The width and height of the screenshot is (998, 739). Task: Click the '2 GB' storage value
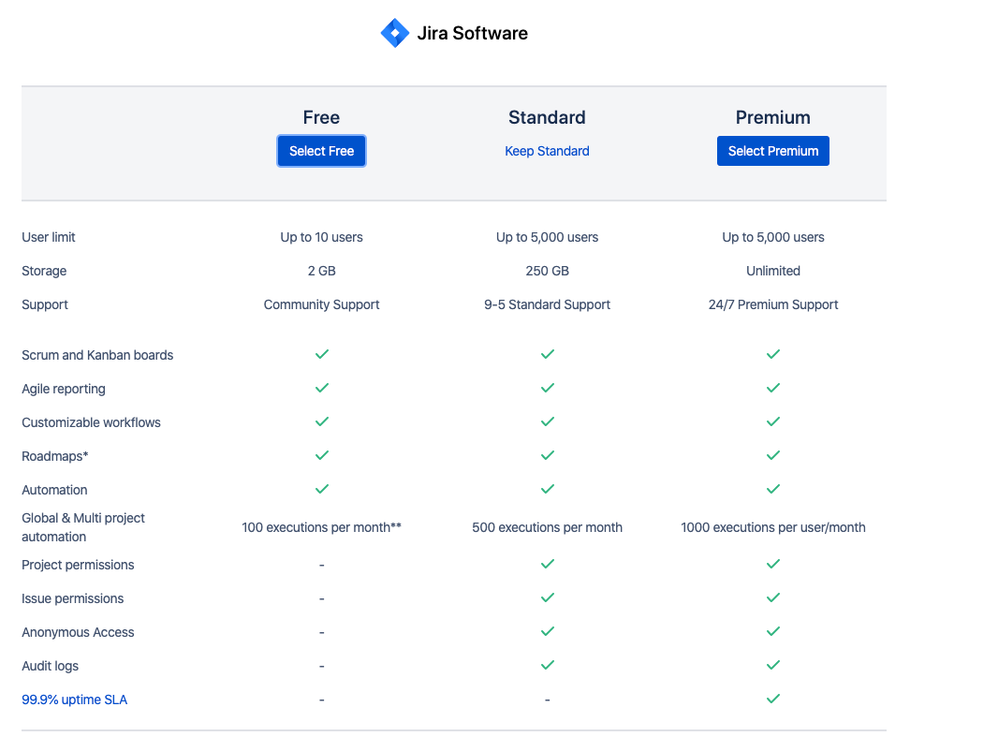(x=321, y=271)
